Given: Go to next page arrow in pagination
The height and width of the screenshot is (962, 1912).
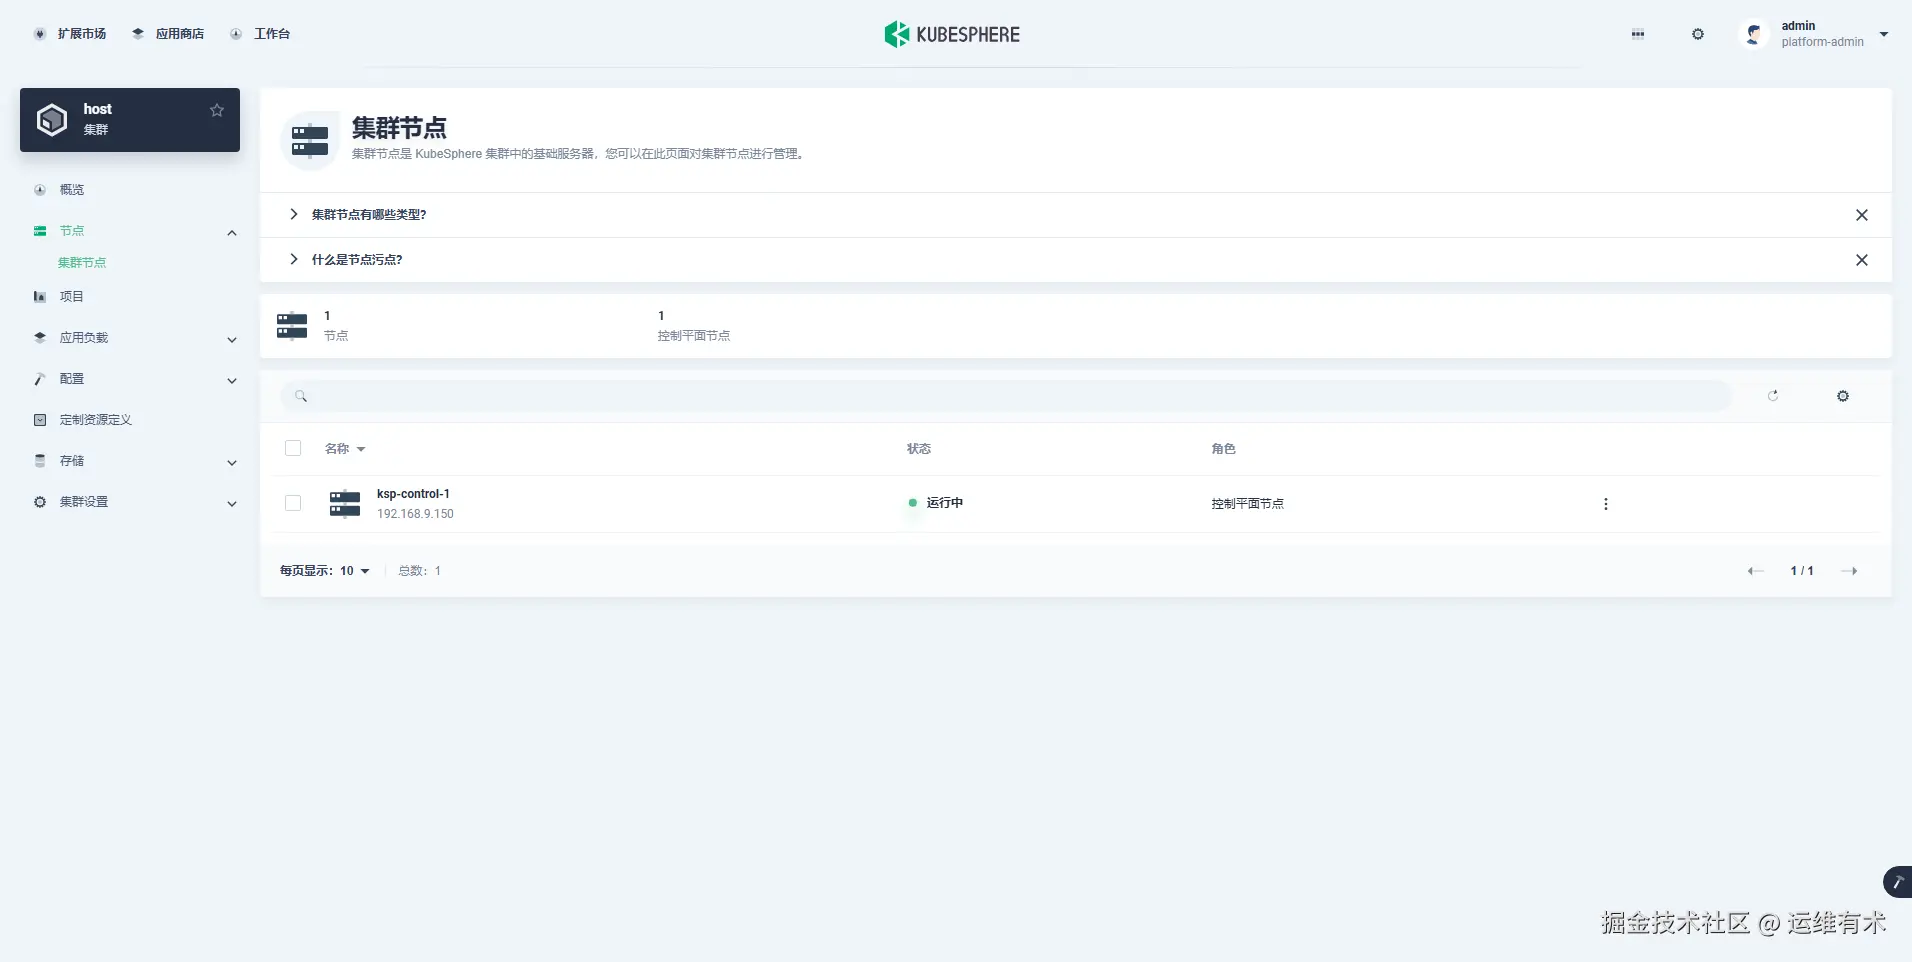Looking at the screenshot, I should coord(1850,571).
